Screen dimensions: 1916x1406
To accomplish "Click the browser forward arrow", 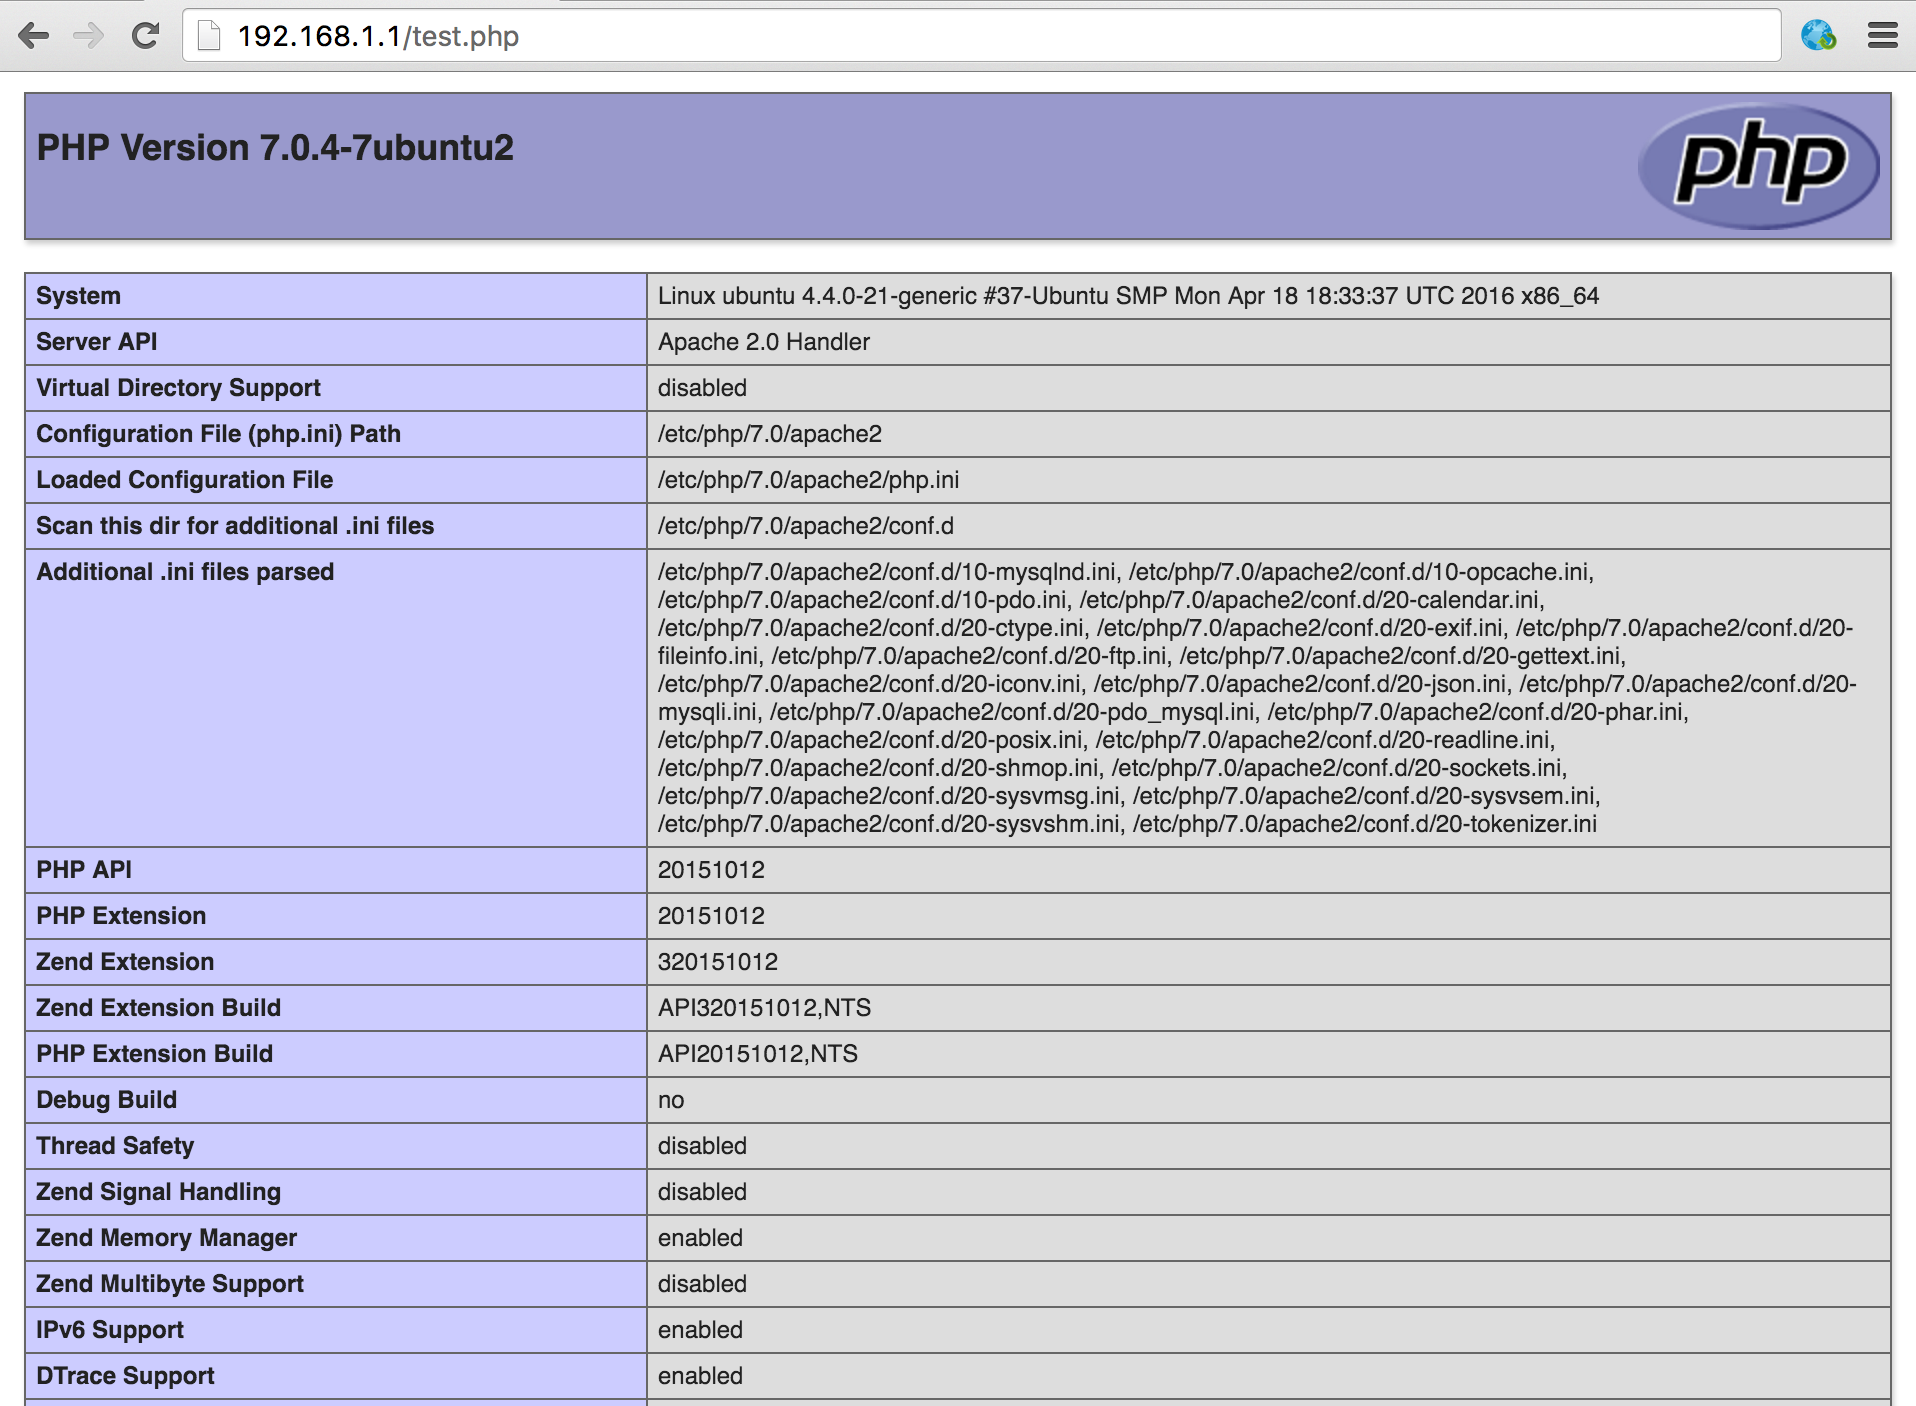I will coord(88,36).
